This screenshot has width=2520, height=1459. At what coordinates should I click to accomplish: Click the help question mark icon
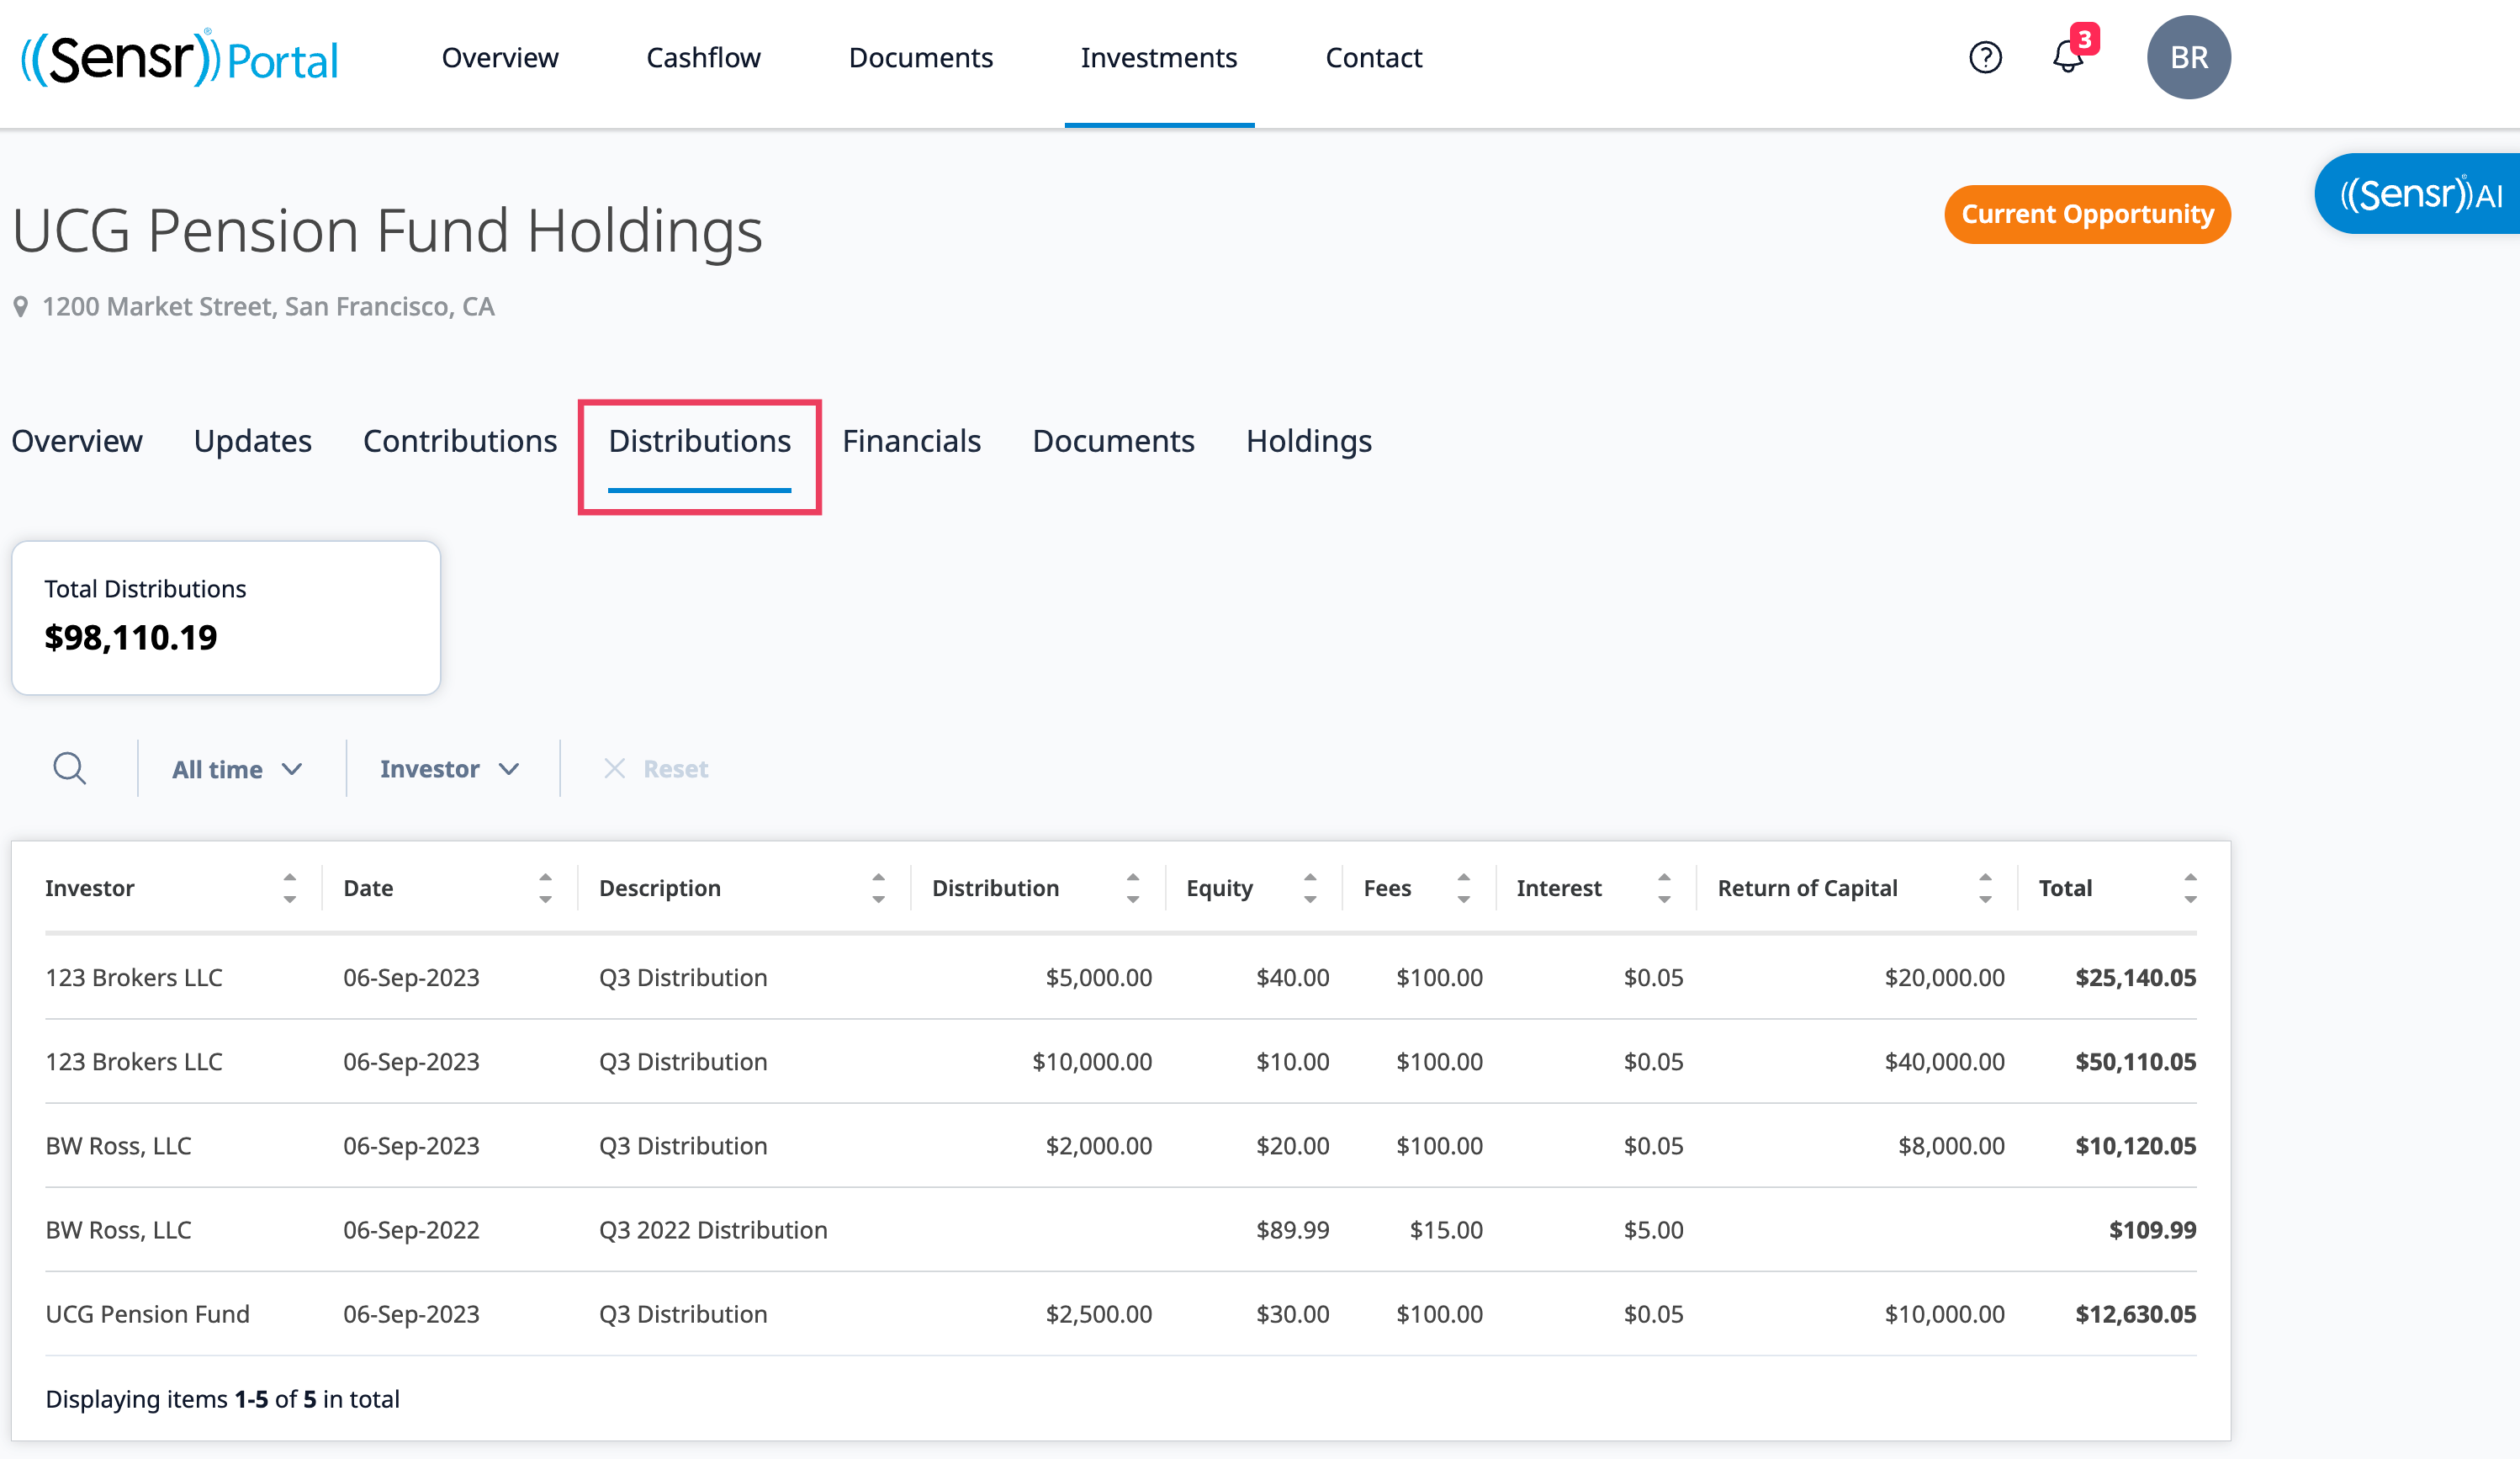coord(1985,57)
